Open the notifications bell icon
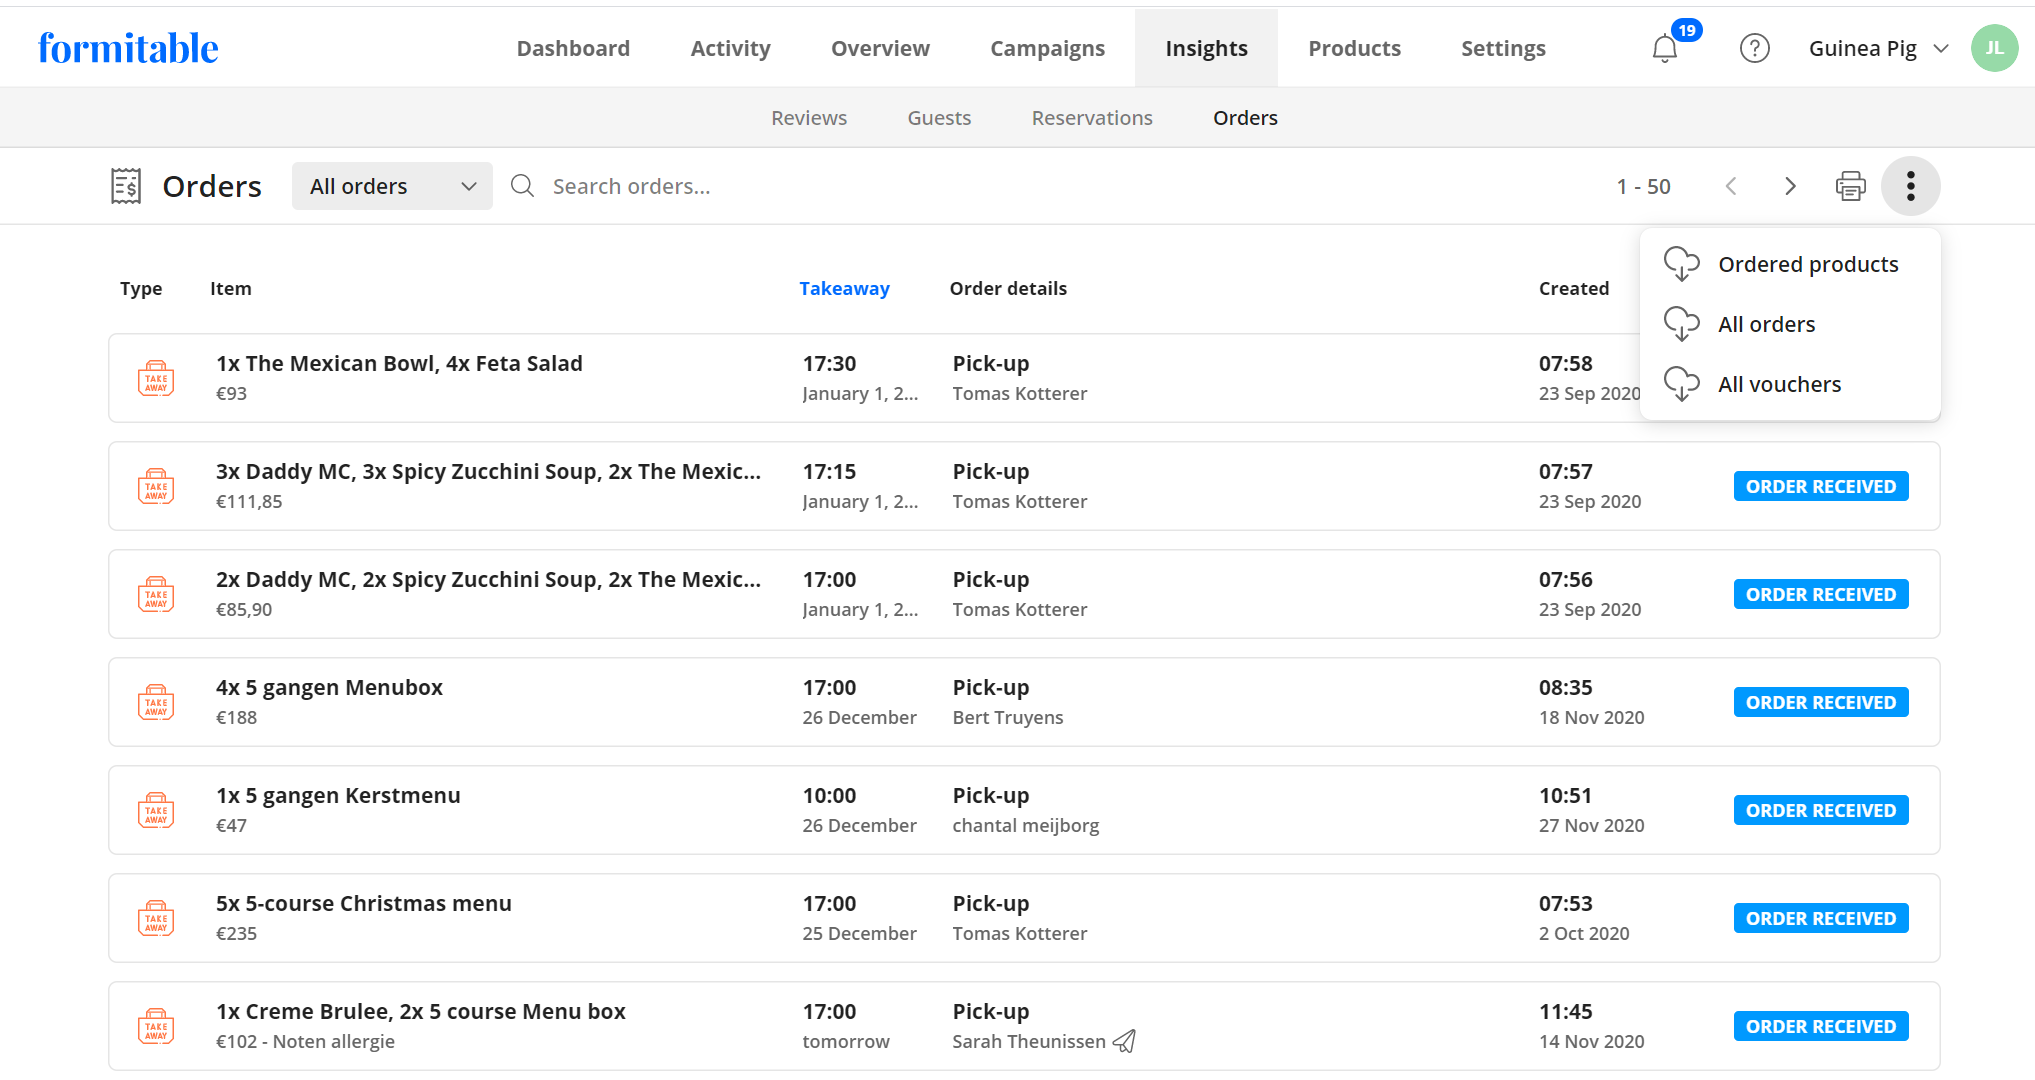The image size is (2035, 1080). coord(1665,48)
